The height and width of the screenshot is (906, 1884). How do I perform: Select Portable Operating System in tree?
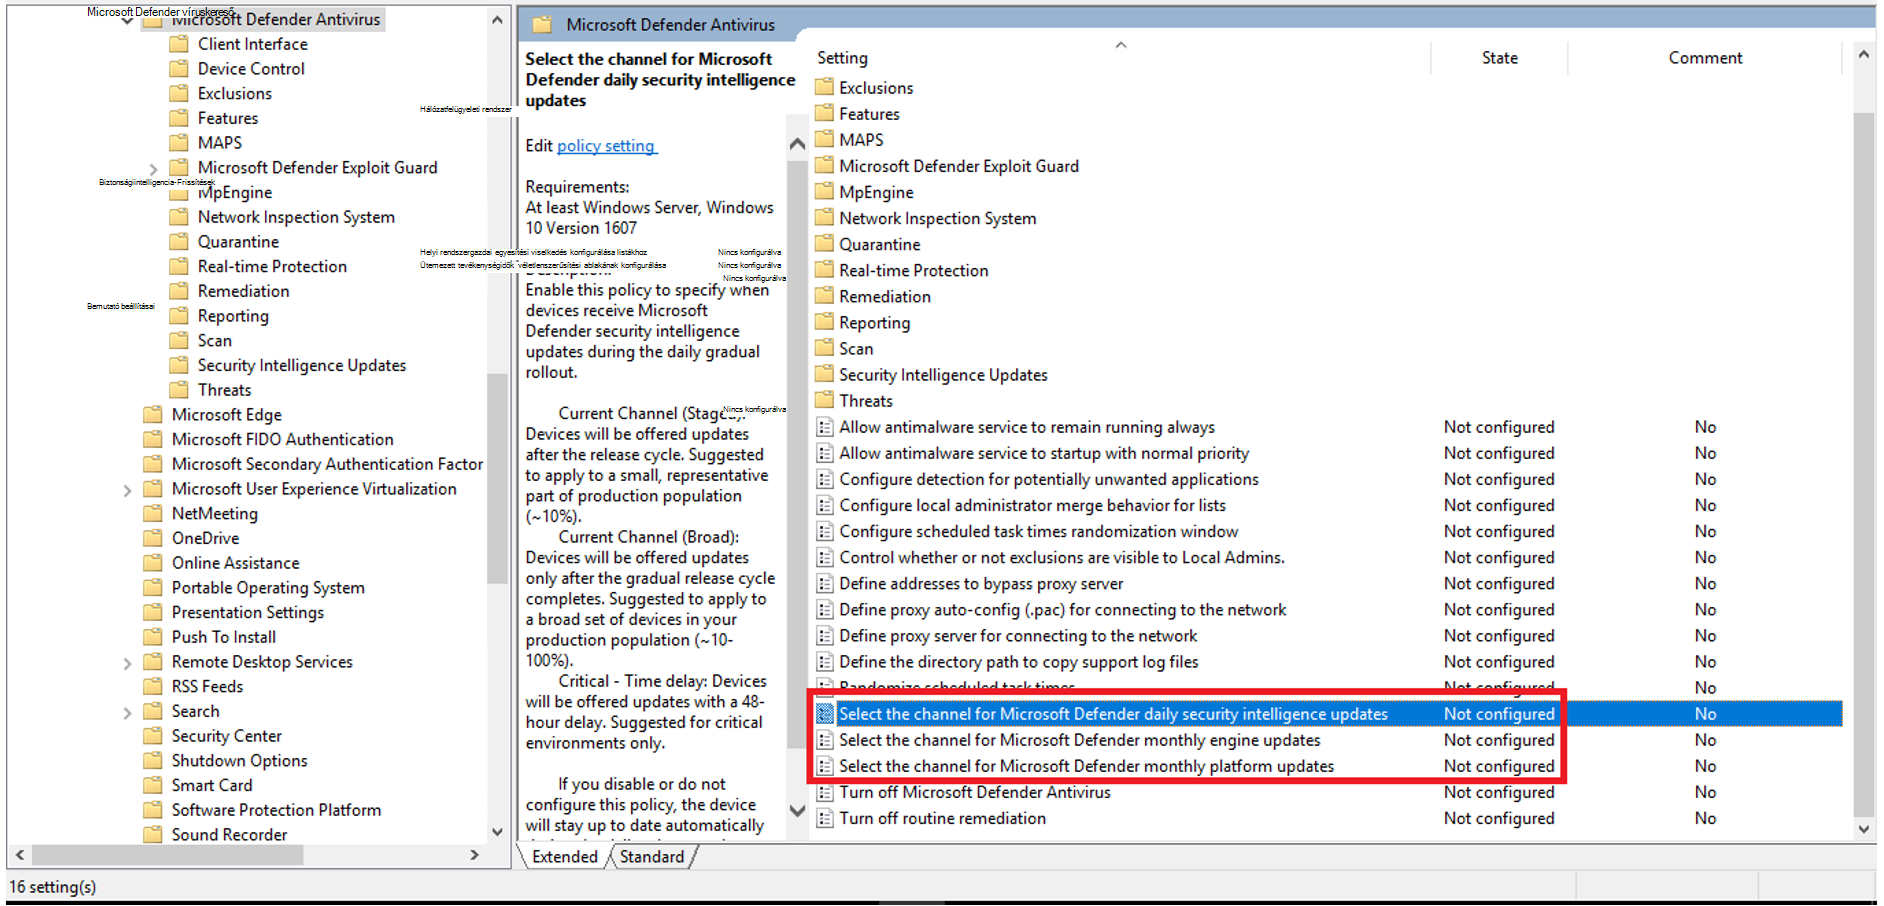268,588
